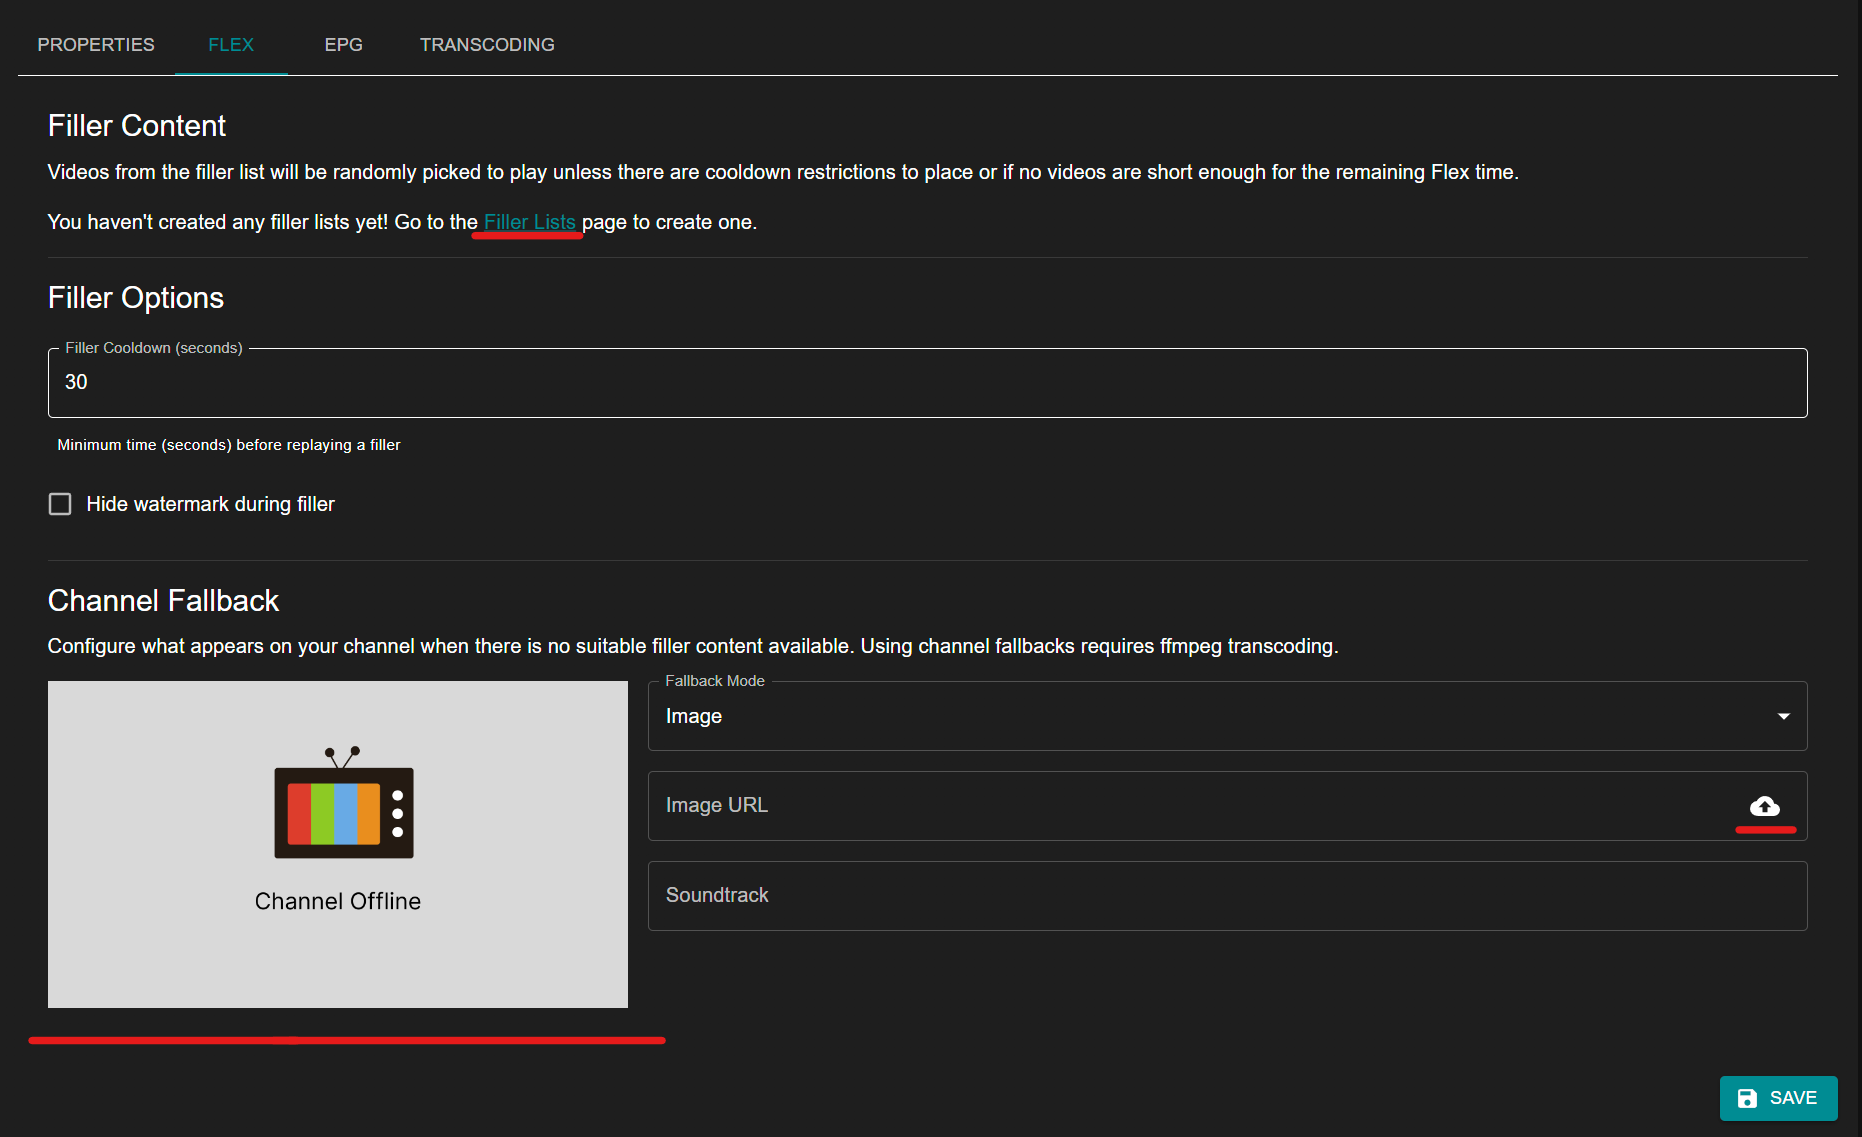This screenshot has width=1862, height=1137.
Task: Click the Fallback Mode dropdown arrow
Action: (1783, 716)
